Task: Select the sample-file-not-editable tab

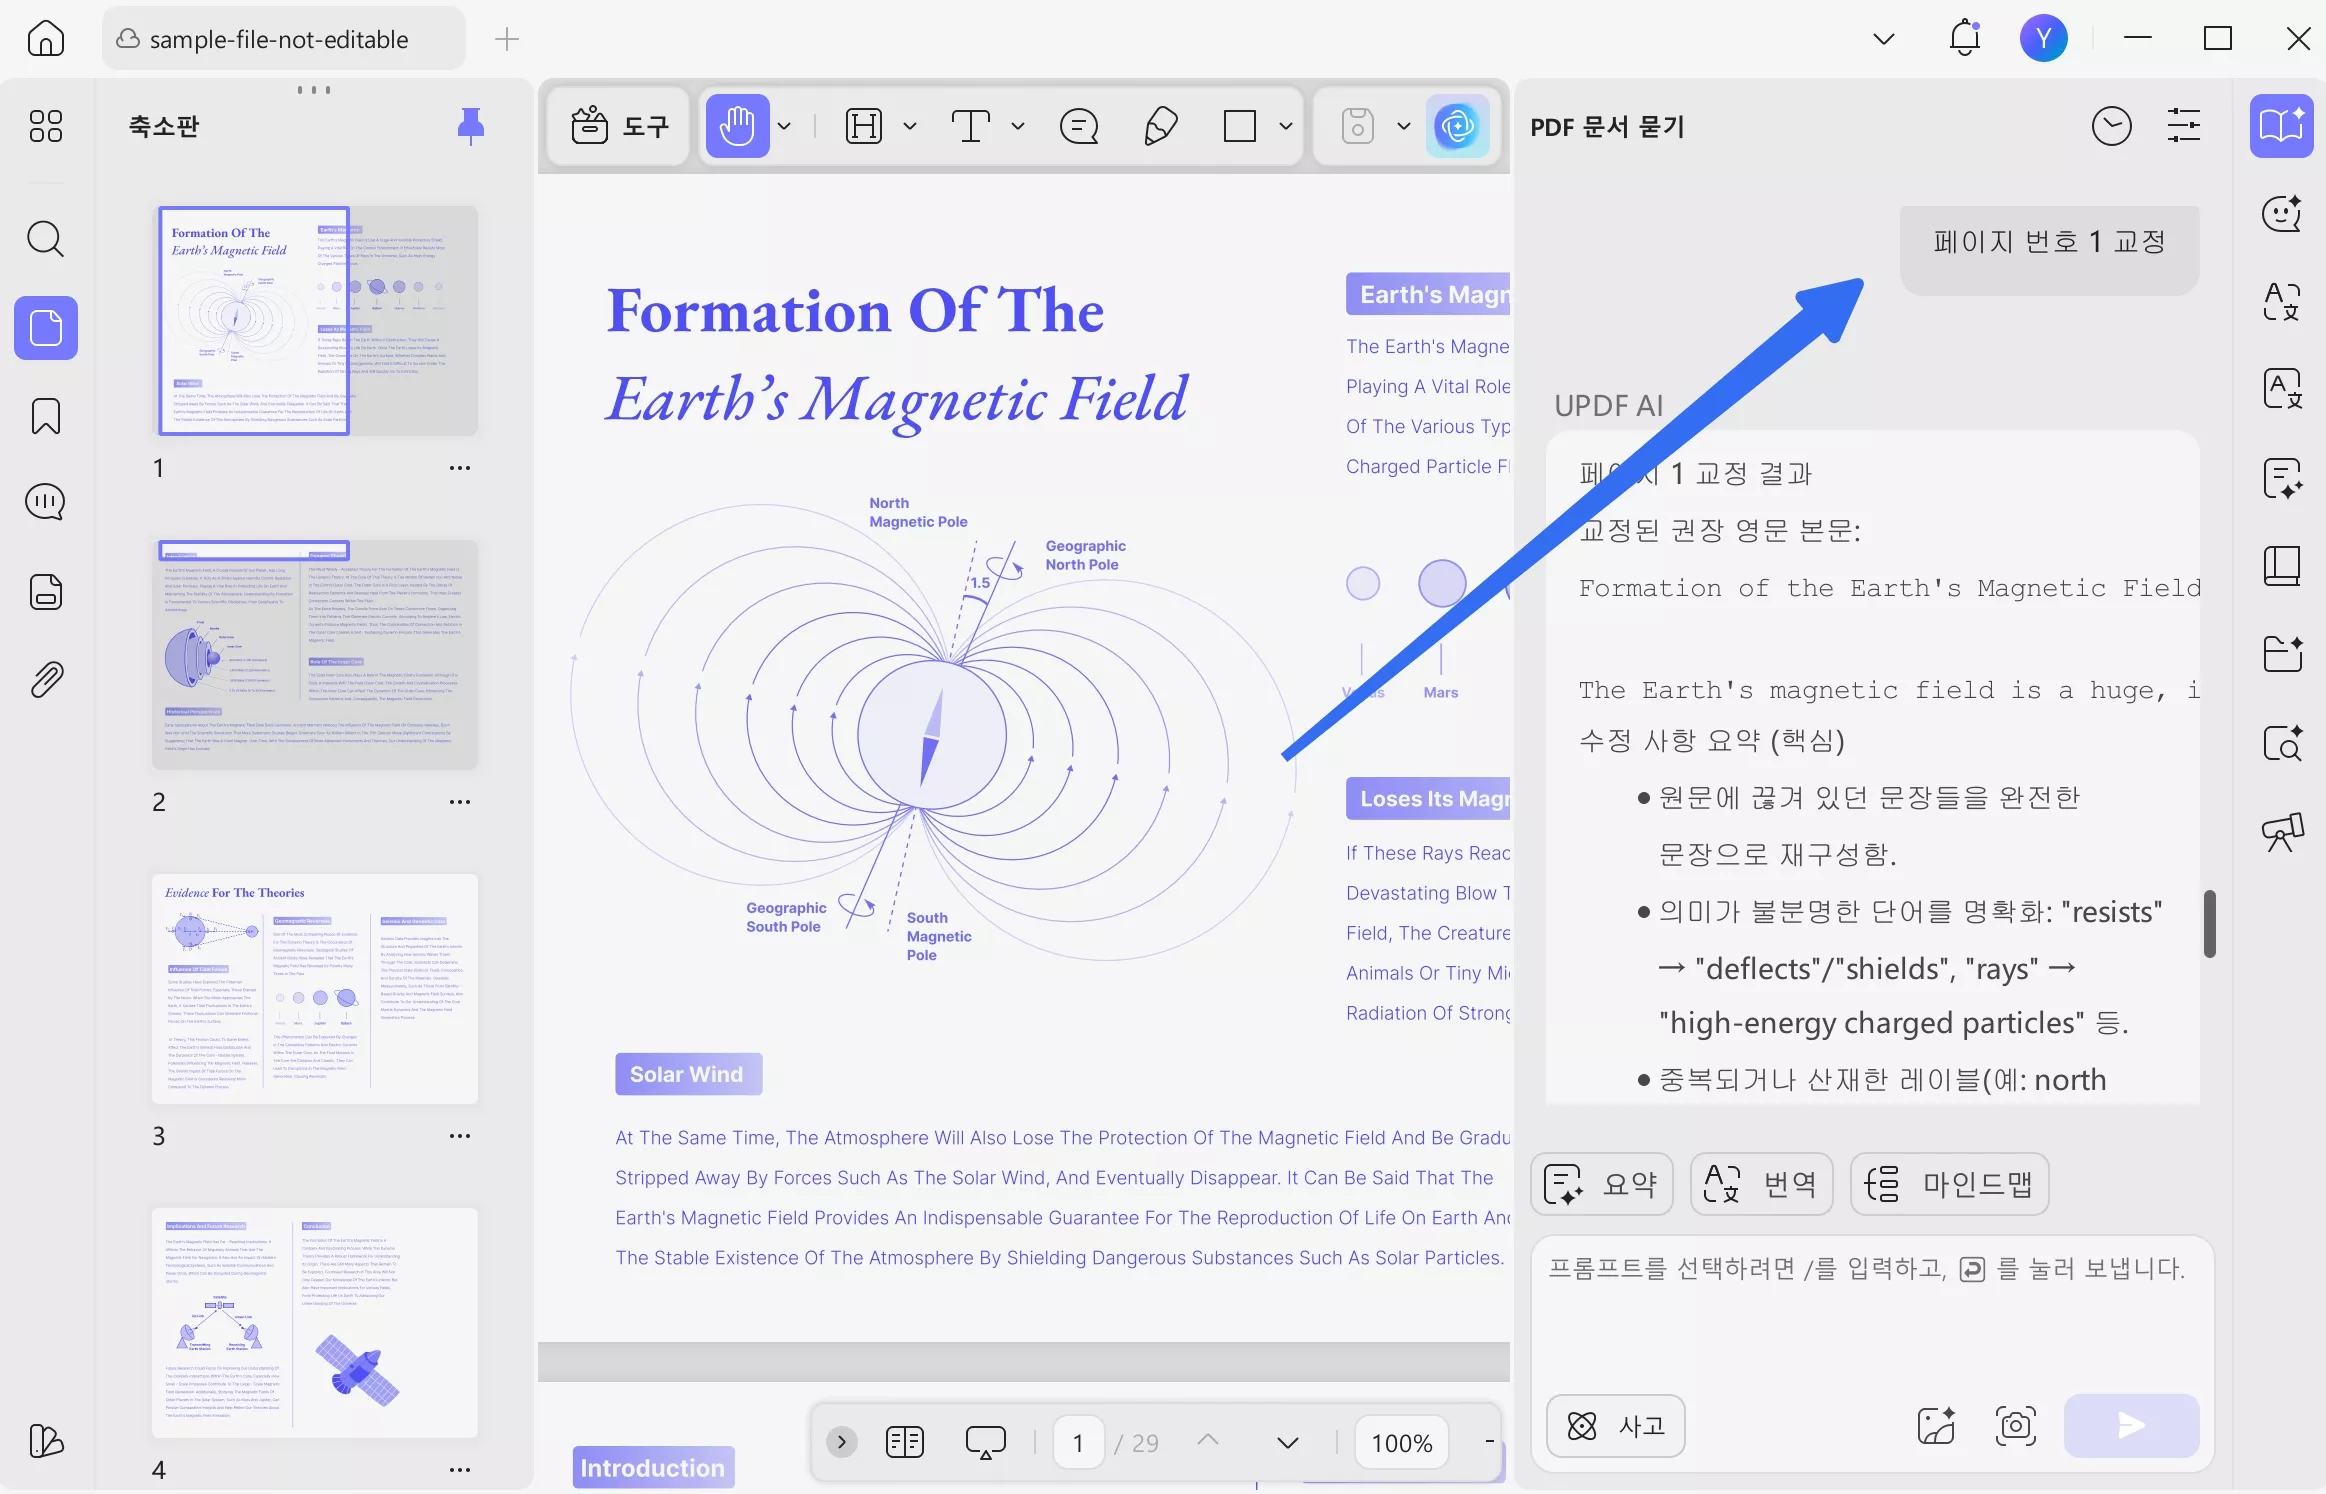Action: tap(279, 39)
